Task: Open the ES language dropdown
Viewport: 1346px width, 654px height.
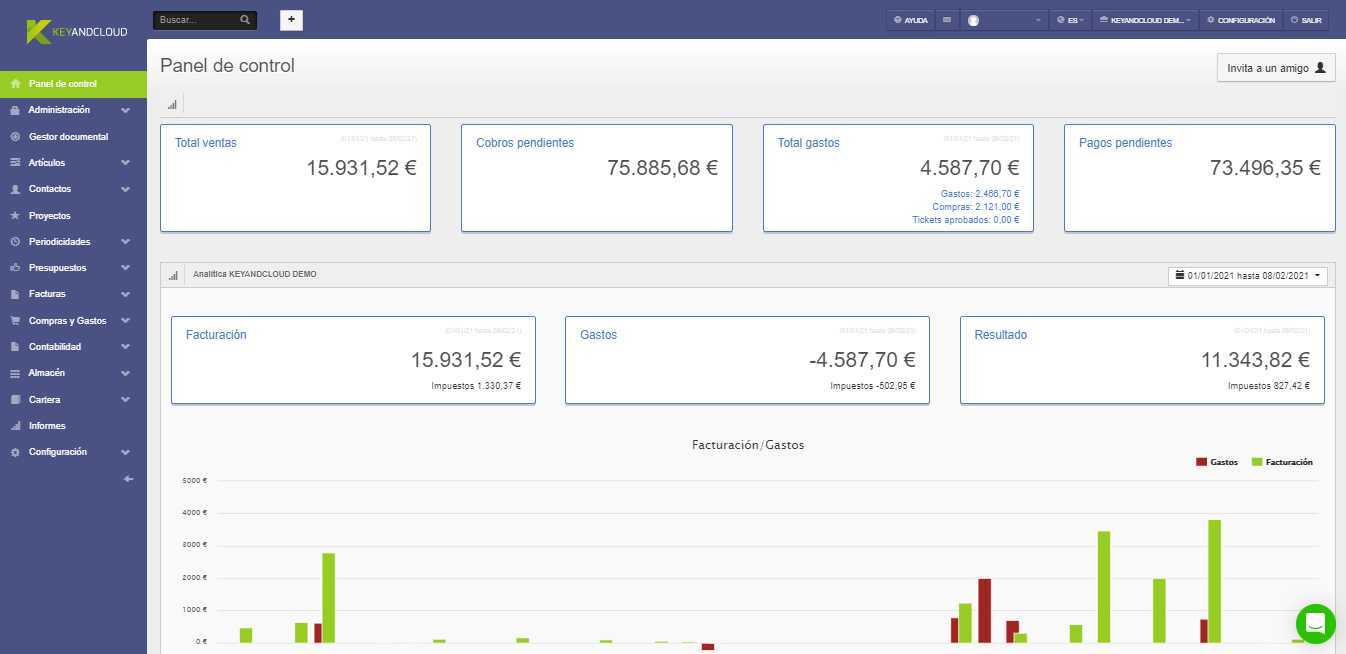Action: pyautogui.click(x=1070, y=20)
